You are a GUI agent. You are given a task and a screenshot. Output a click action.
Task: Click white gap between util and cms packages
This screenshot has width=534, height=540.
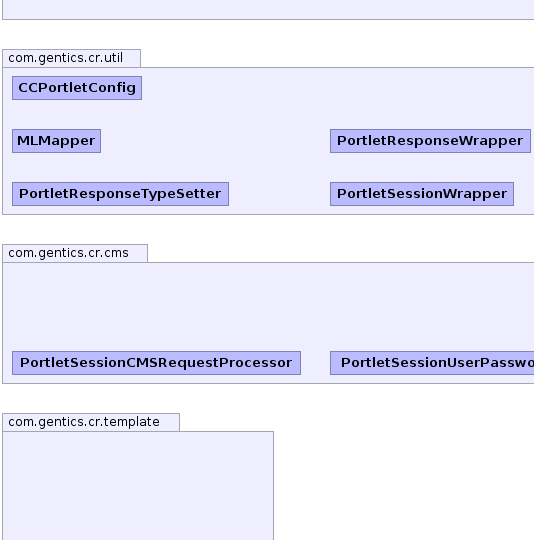click(x=269, y=229)
